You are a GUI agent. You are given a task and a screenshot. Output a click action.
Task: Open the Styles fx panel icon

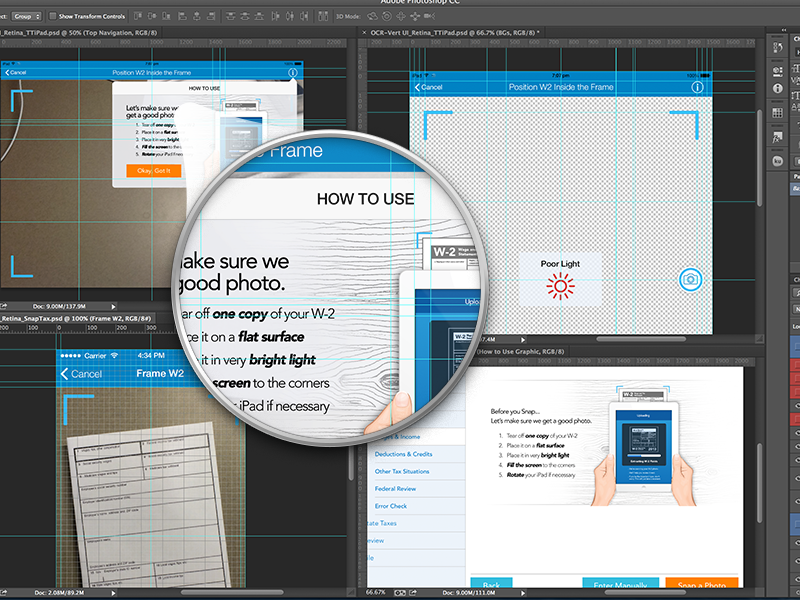pyautogui.click(x=778, y=136)
